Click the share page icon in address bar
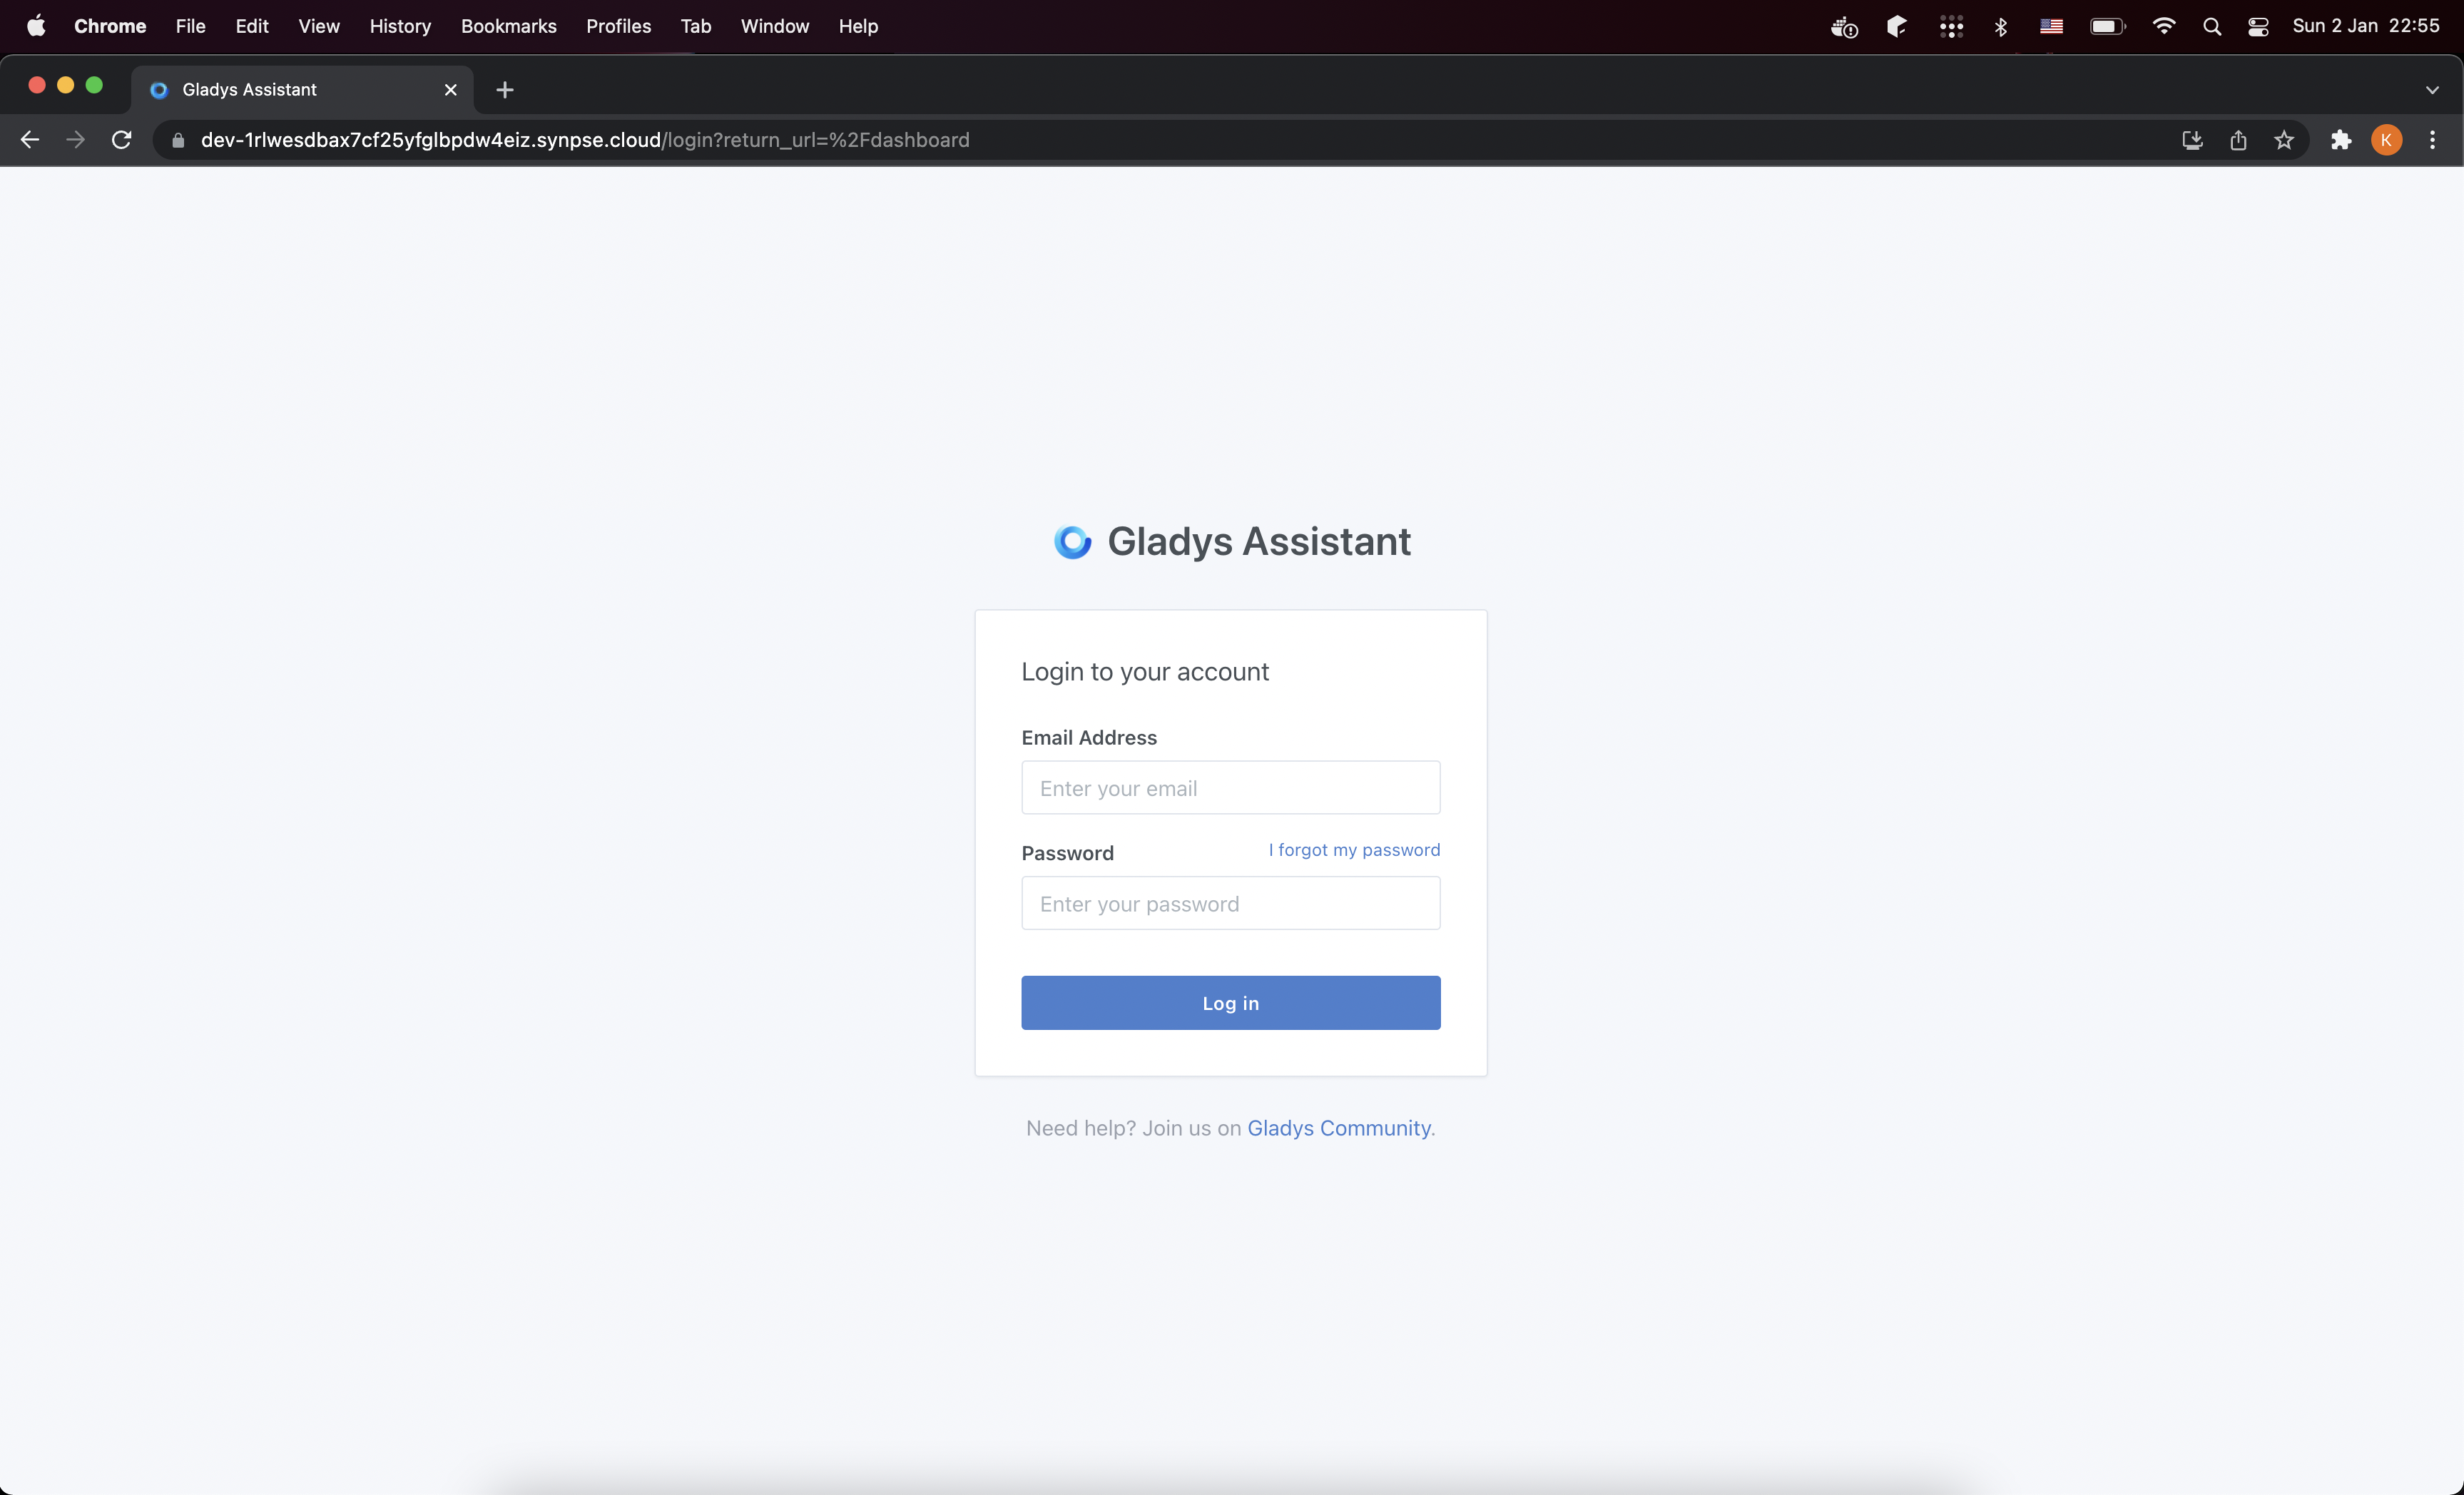Image resolution: width=2464 pixels, height=1495 pixels. pos(2238,140)
